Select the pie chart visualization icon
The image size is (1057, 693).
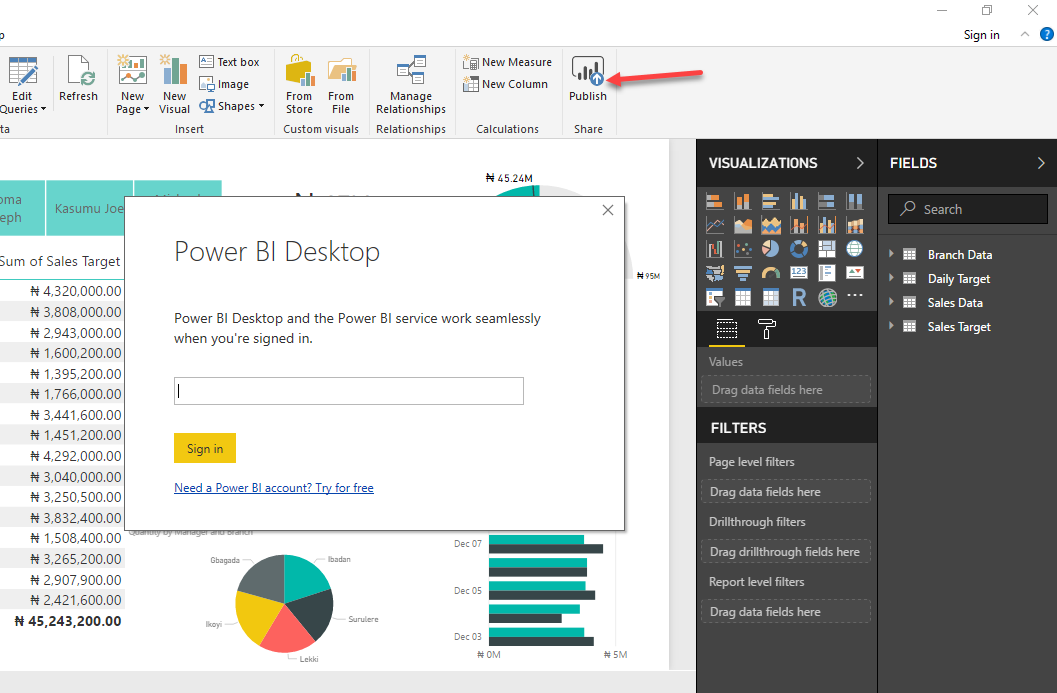click(771, 248)
